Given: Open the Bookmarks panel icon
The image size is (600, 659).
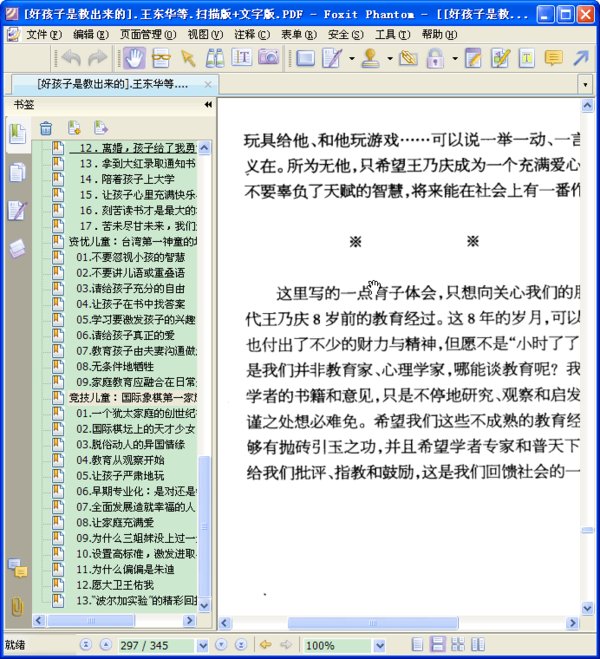Looking at the screenshot, I should click(x=18, y=134).
